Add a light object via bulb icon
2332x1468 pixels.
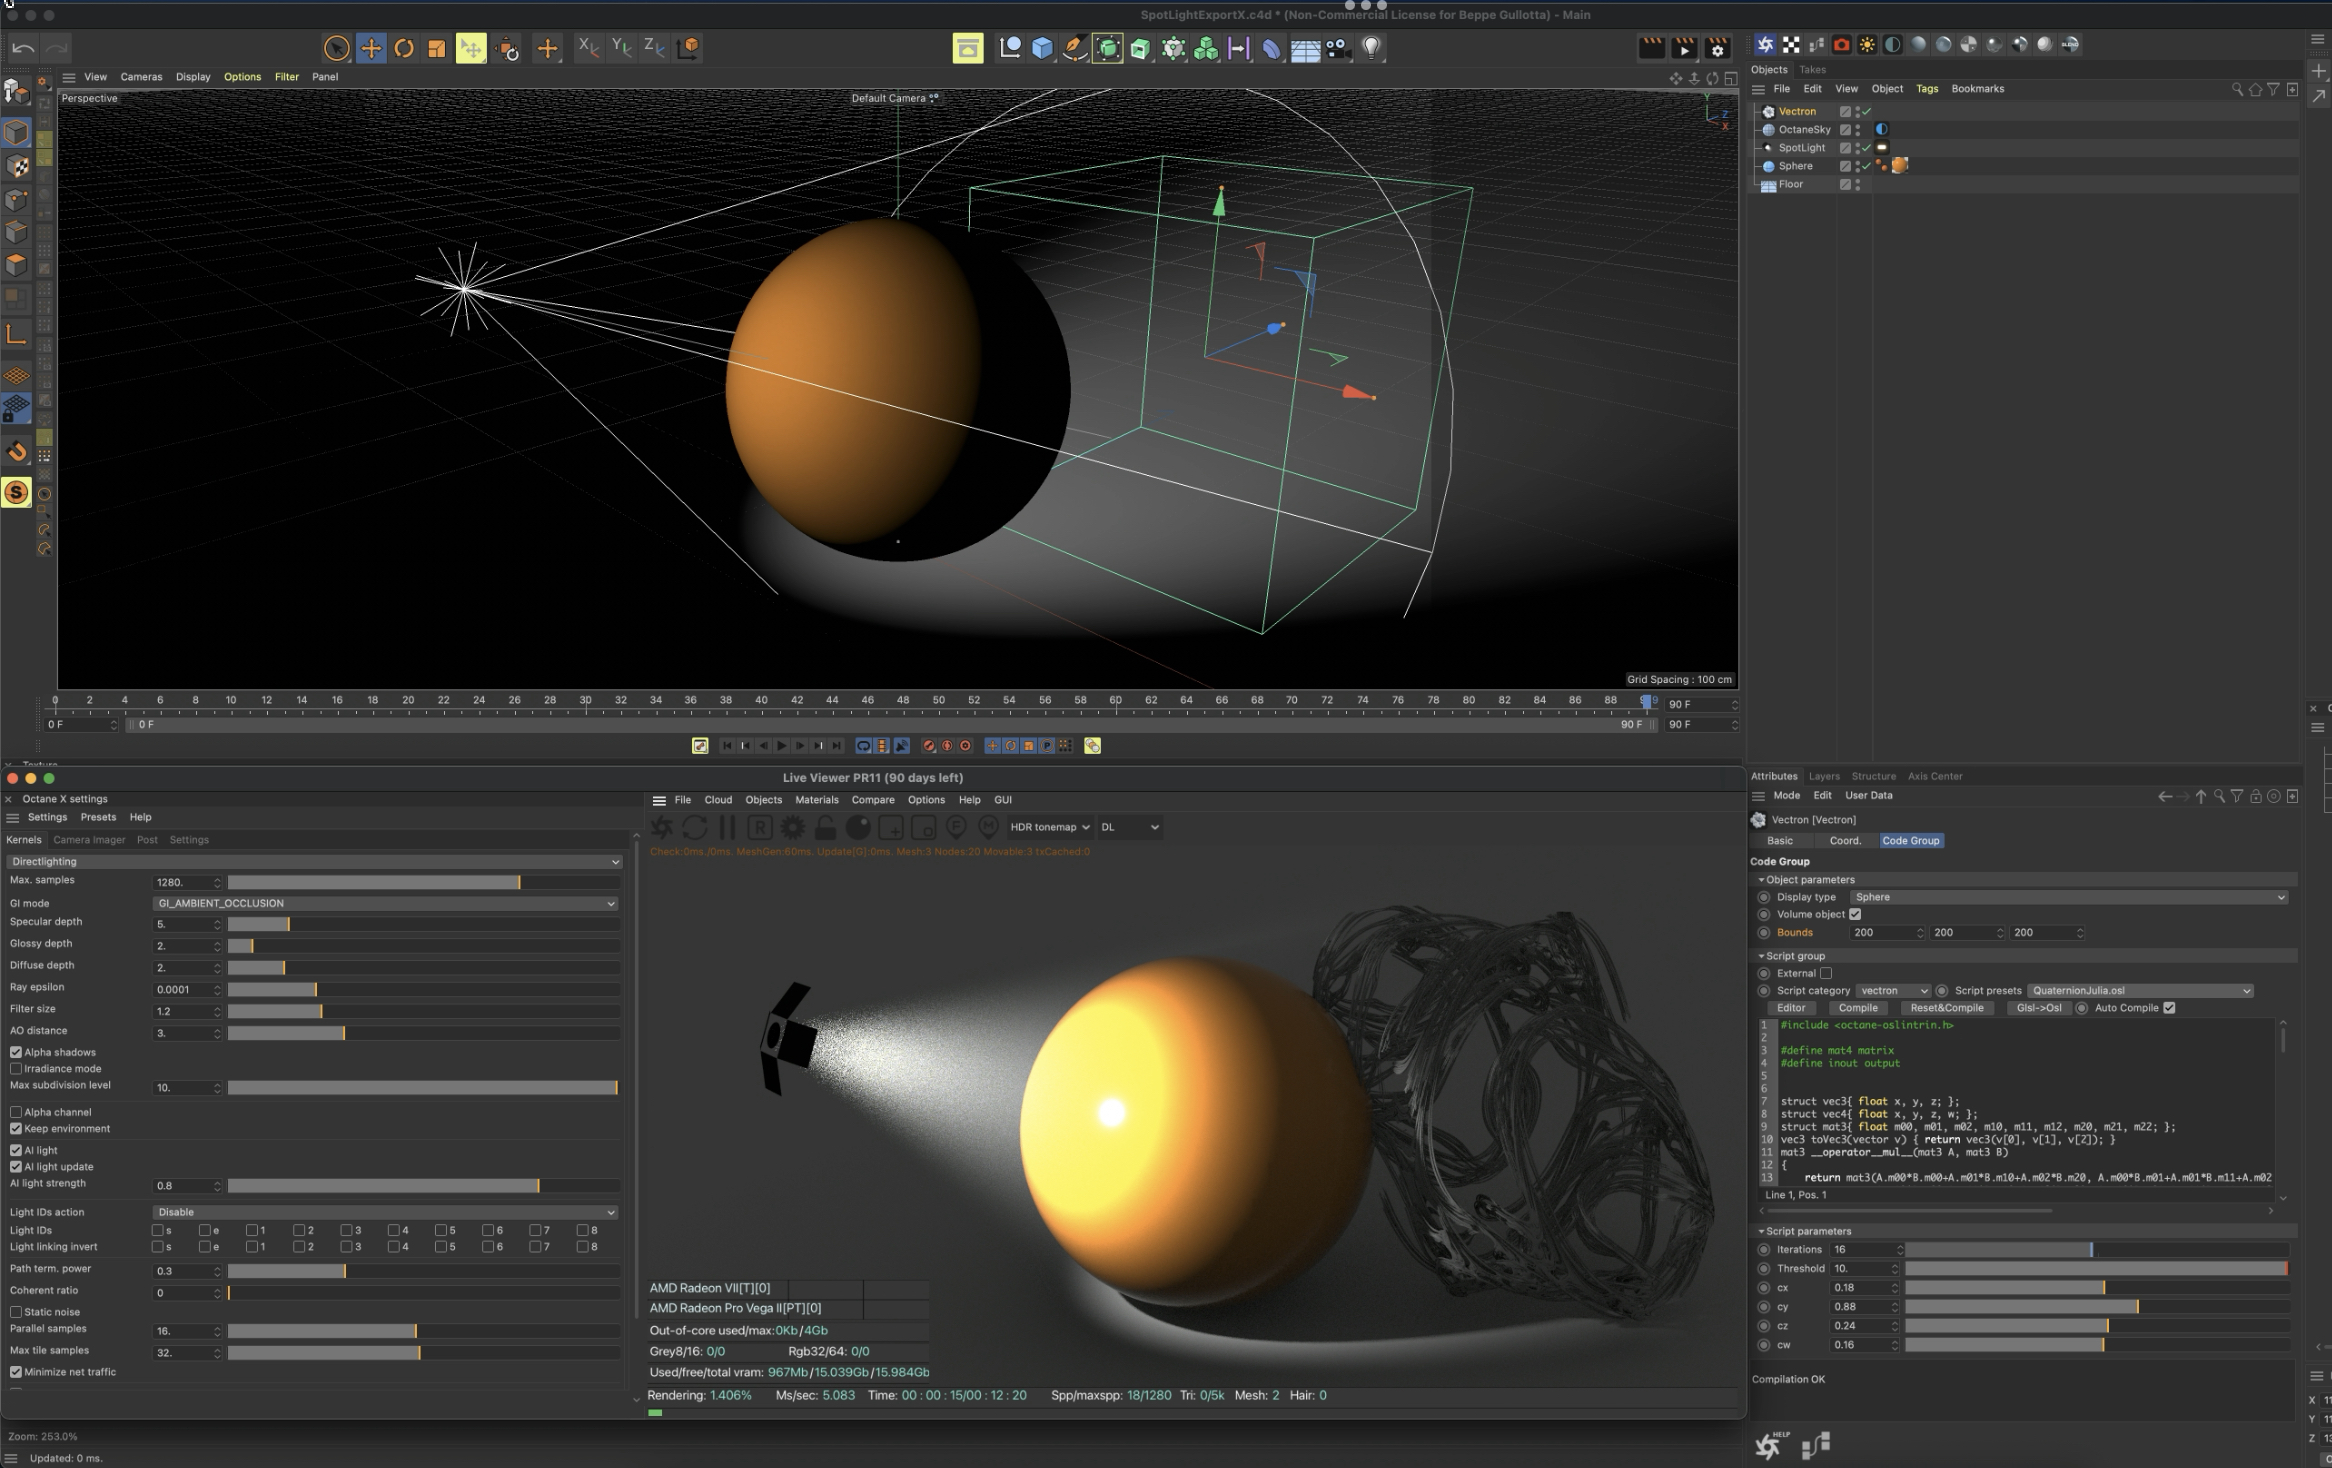pyautogui.click(x=1371, y=48)
